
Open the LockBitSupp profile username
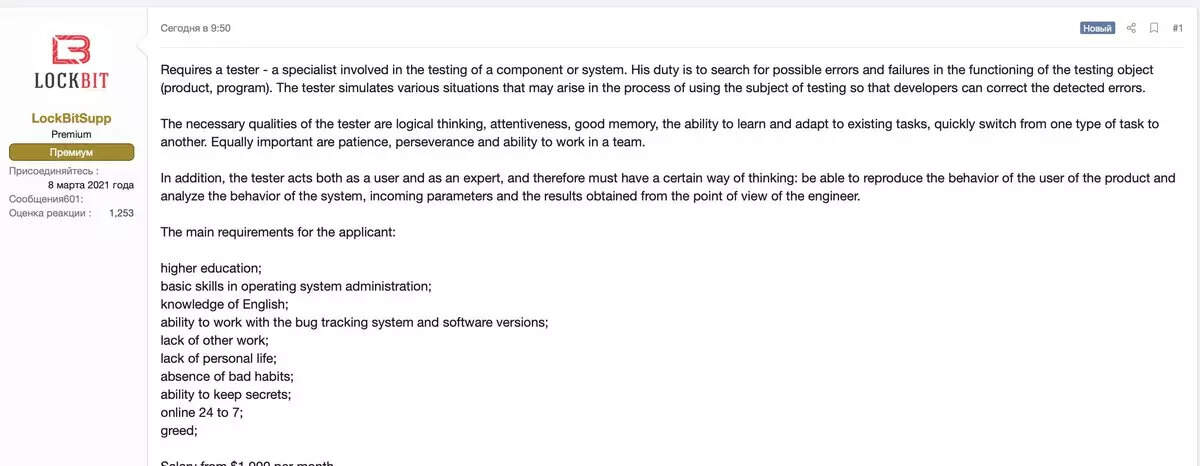(x=71, y=118)
